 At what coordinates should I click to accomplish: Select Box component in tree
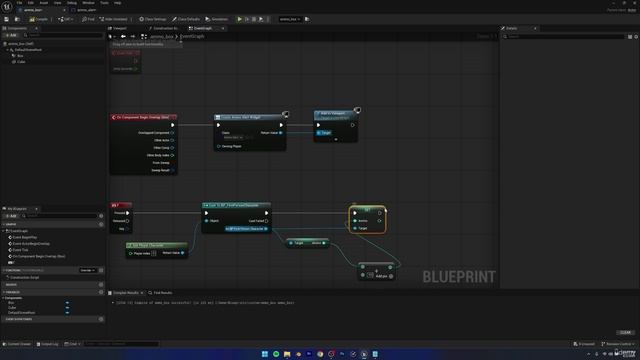click(x=20, y=56)
